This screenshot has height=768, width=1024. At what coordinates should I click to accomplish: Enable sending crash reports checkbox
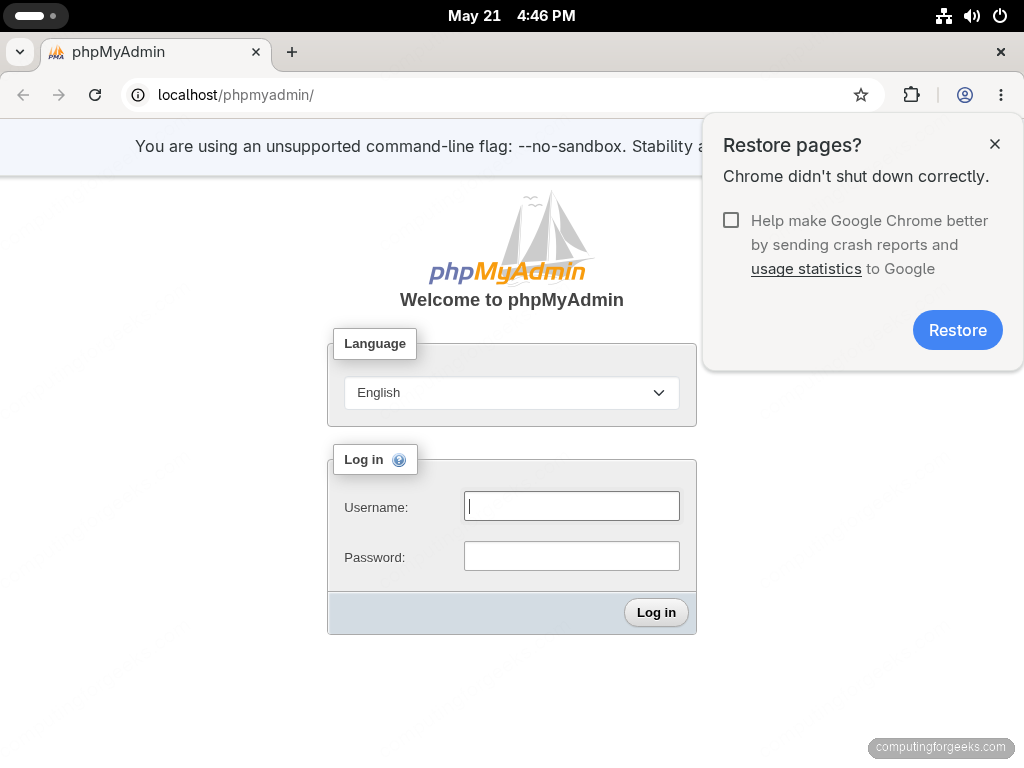pos(731,220)
